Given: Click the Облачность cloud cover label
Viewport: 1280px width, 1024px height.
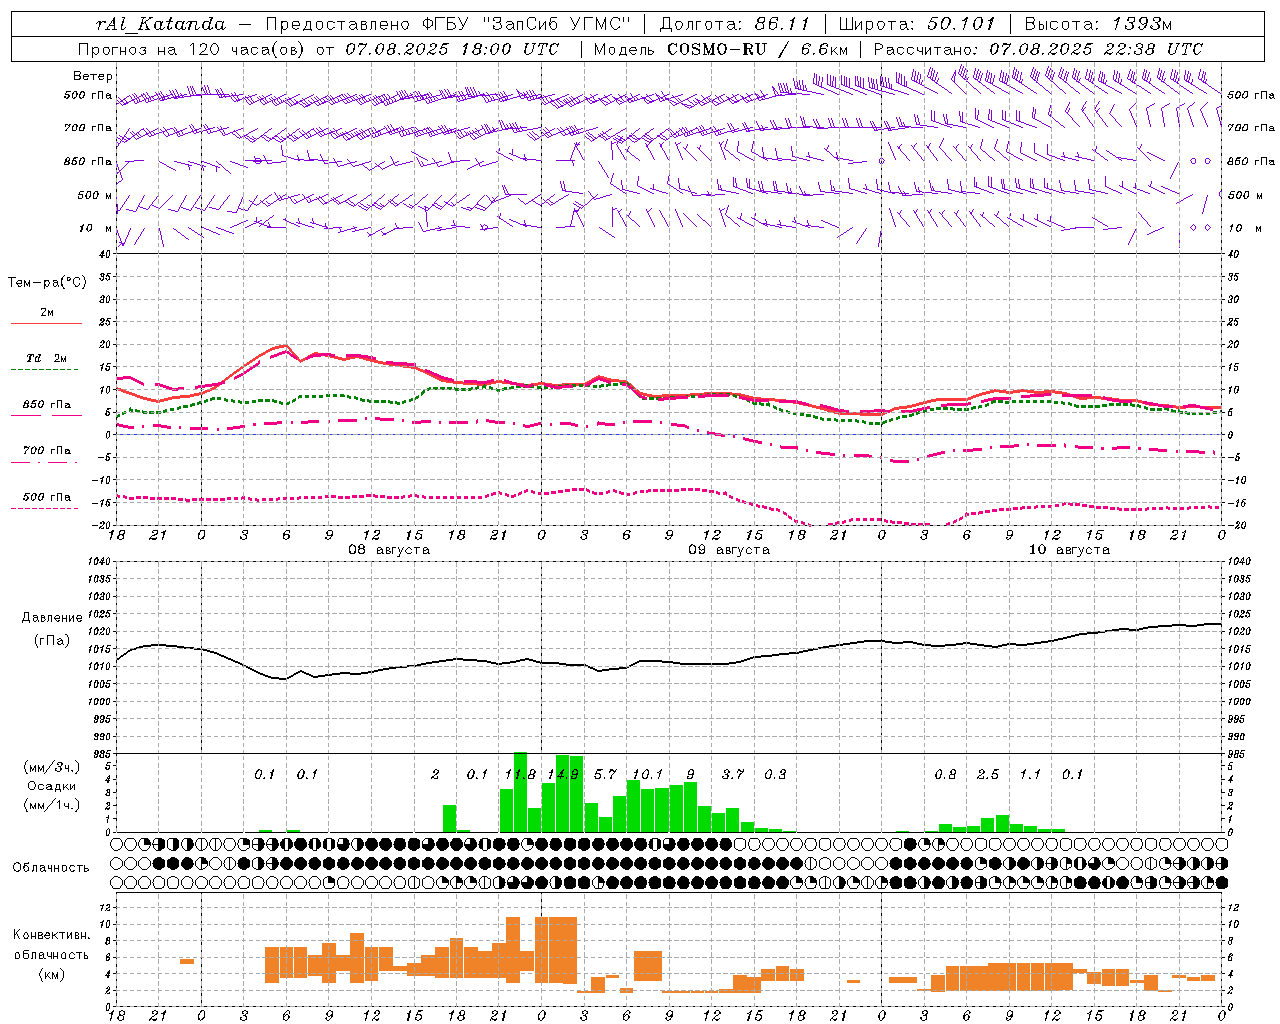Looking at the screenshot, I should click(x=51, y=868).
